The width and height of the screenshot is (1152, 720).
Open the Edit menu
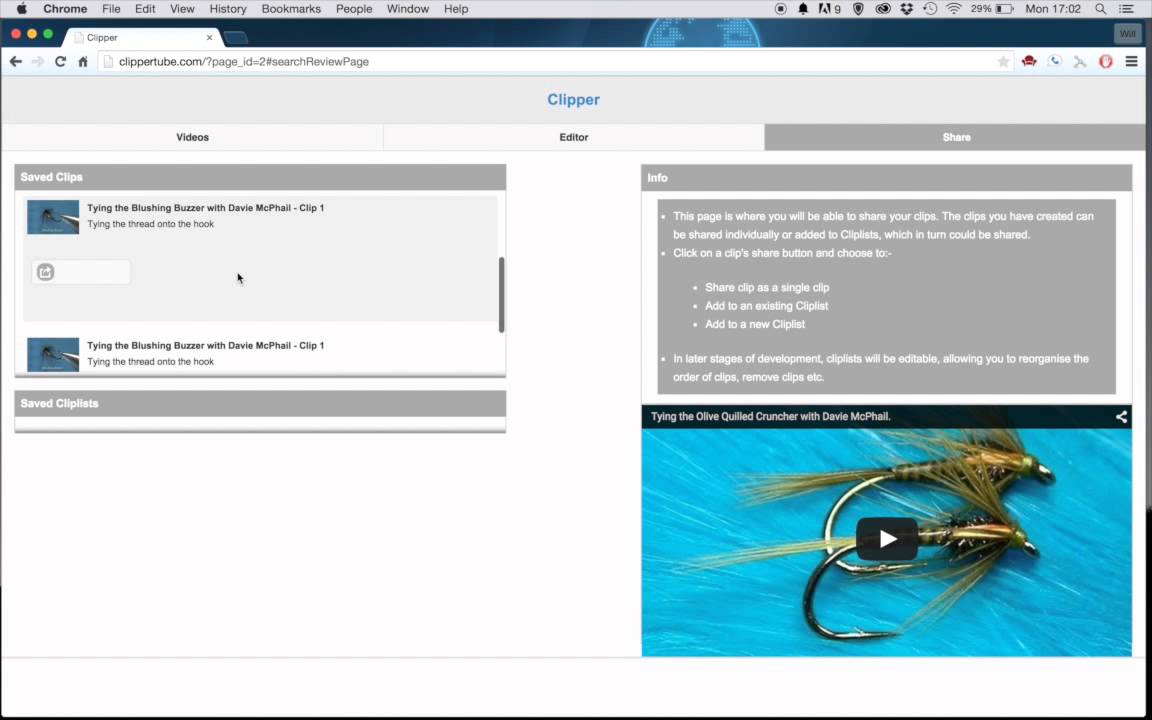click(145, 9)
